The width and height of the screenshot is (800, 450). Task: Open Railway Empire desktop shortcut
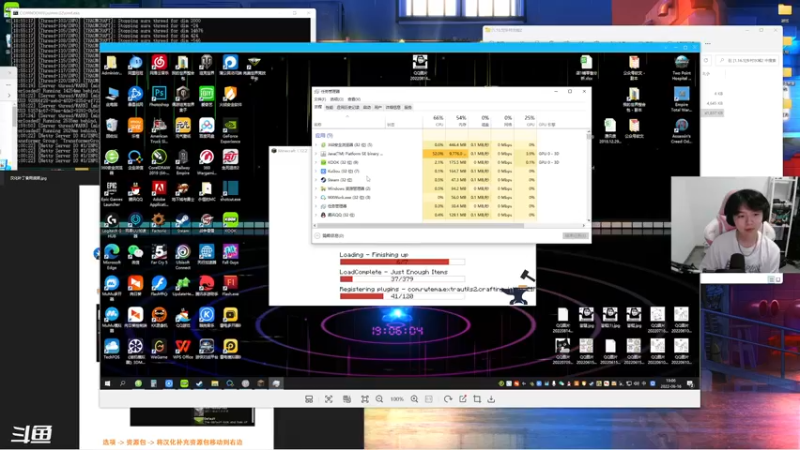183,162
